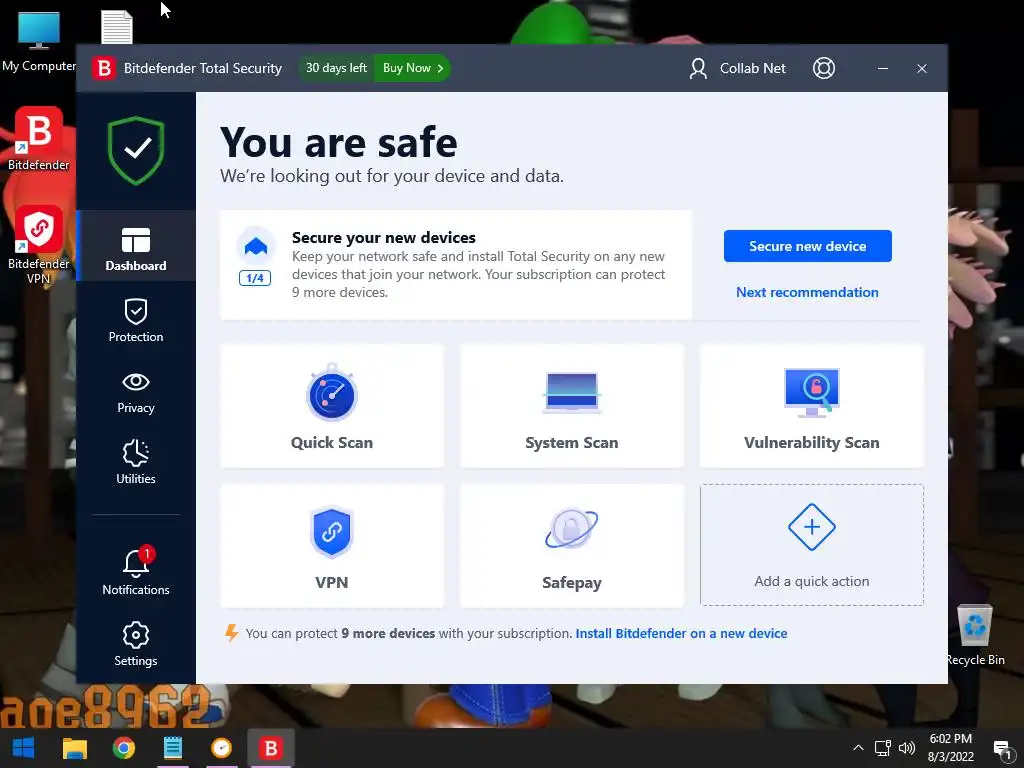
Task: Launch the Vulnerability Scan
Action: point(811,406)
